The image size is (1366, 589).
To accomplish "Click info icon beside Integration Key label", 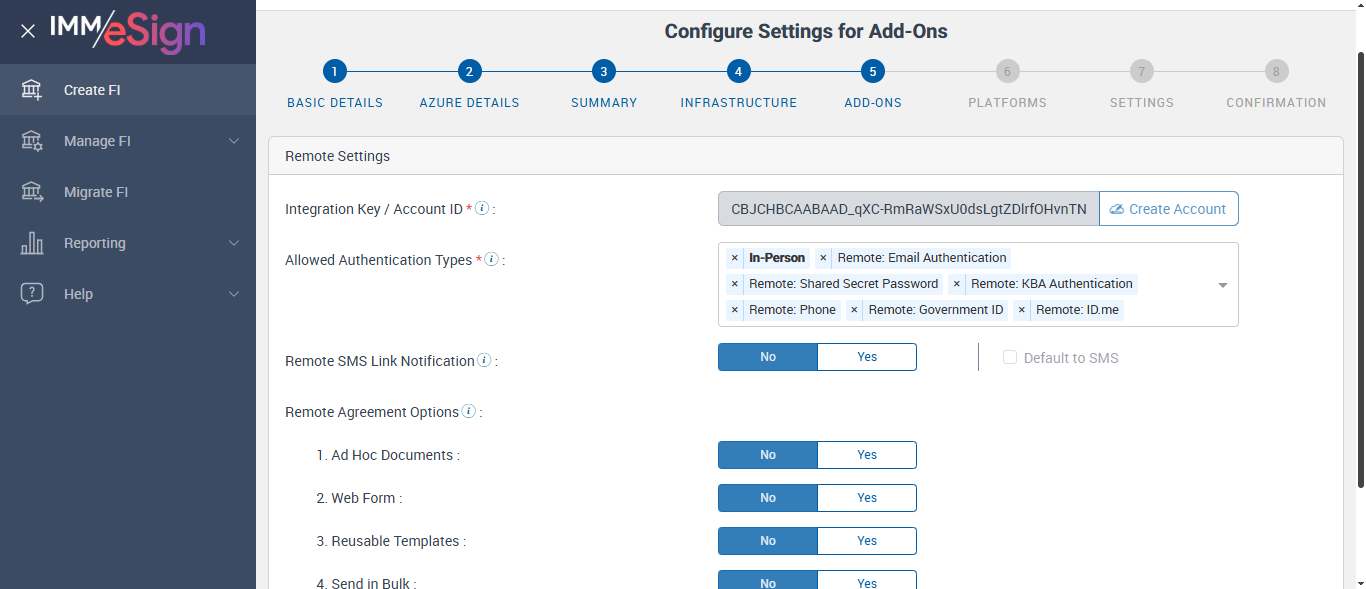I will pos(482,209).
